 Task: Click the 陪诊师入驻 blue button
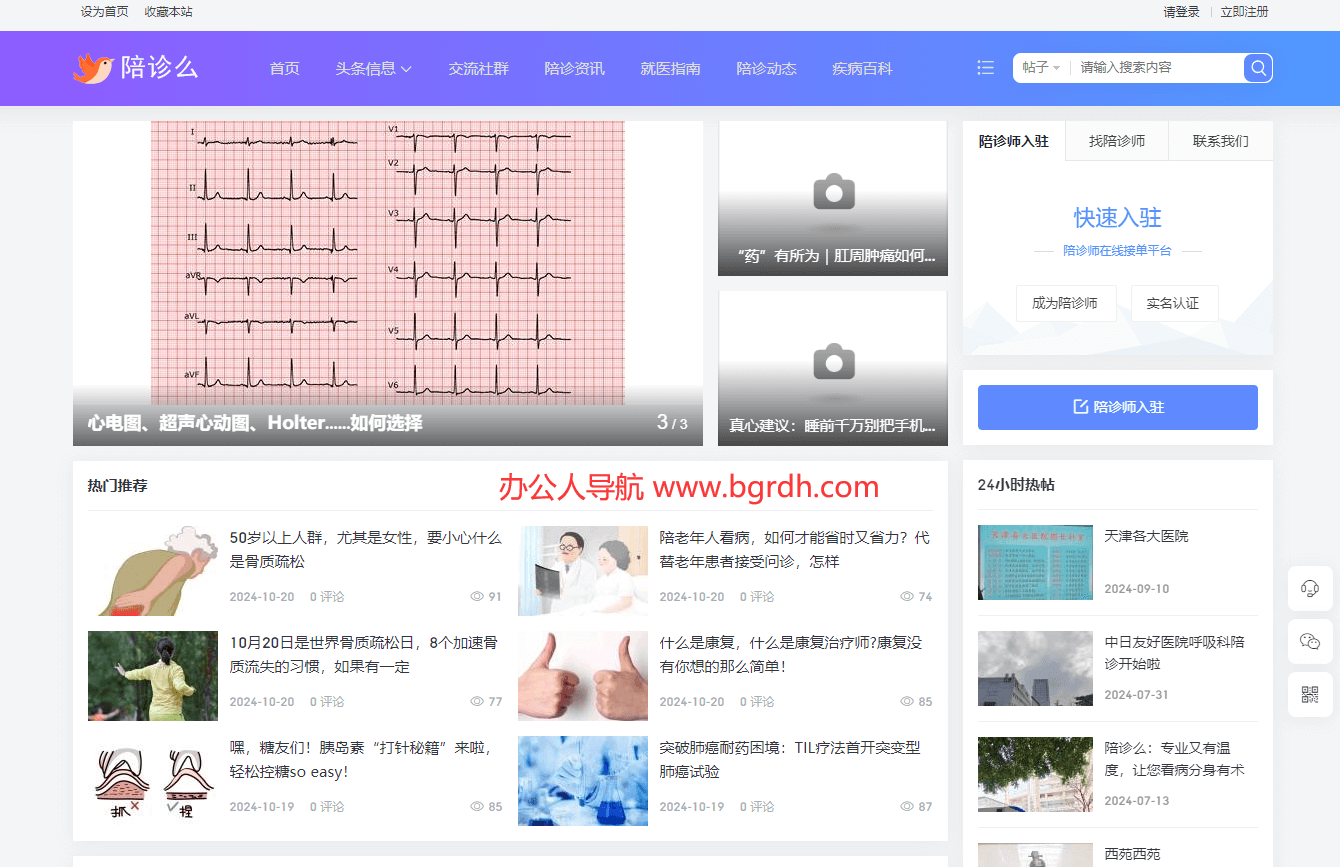pyautogui.click(x=1117, y=407)
